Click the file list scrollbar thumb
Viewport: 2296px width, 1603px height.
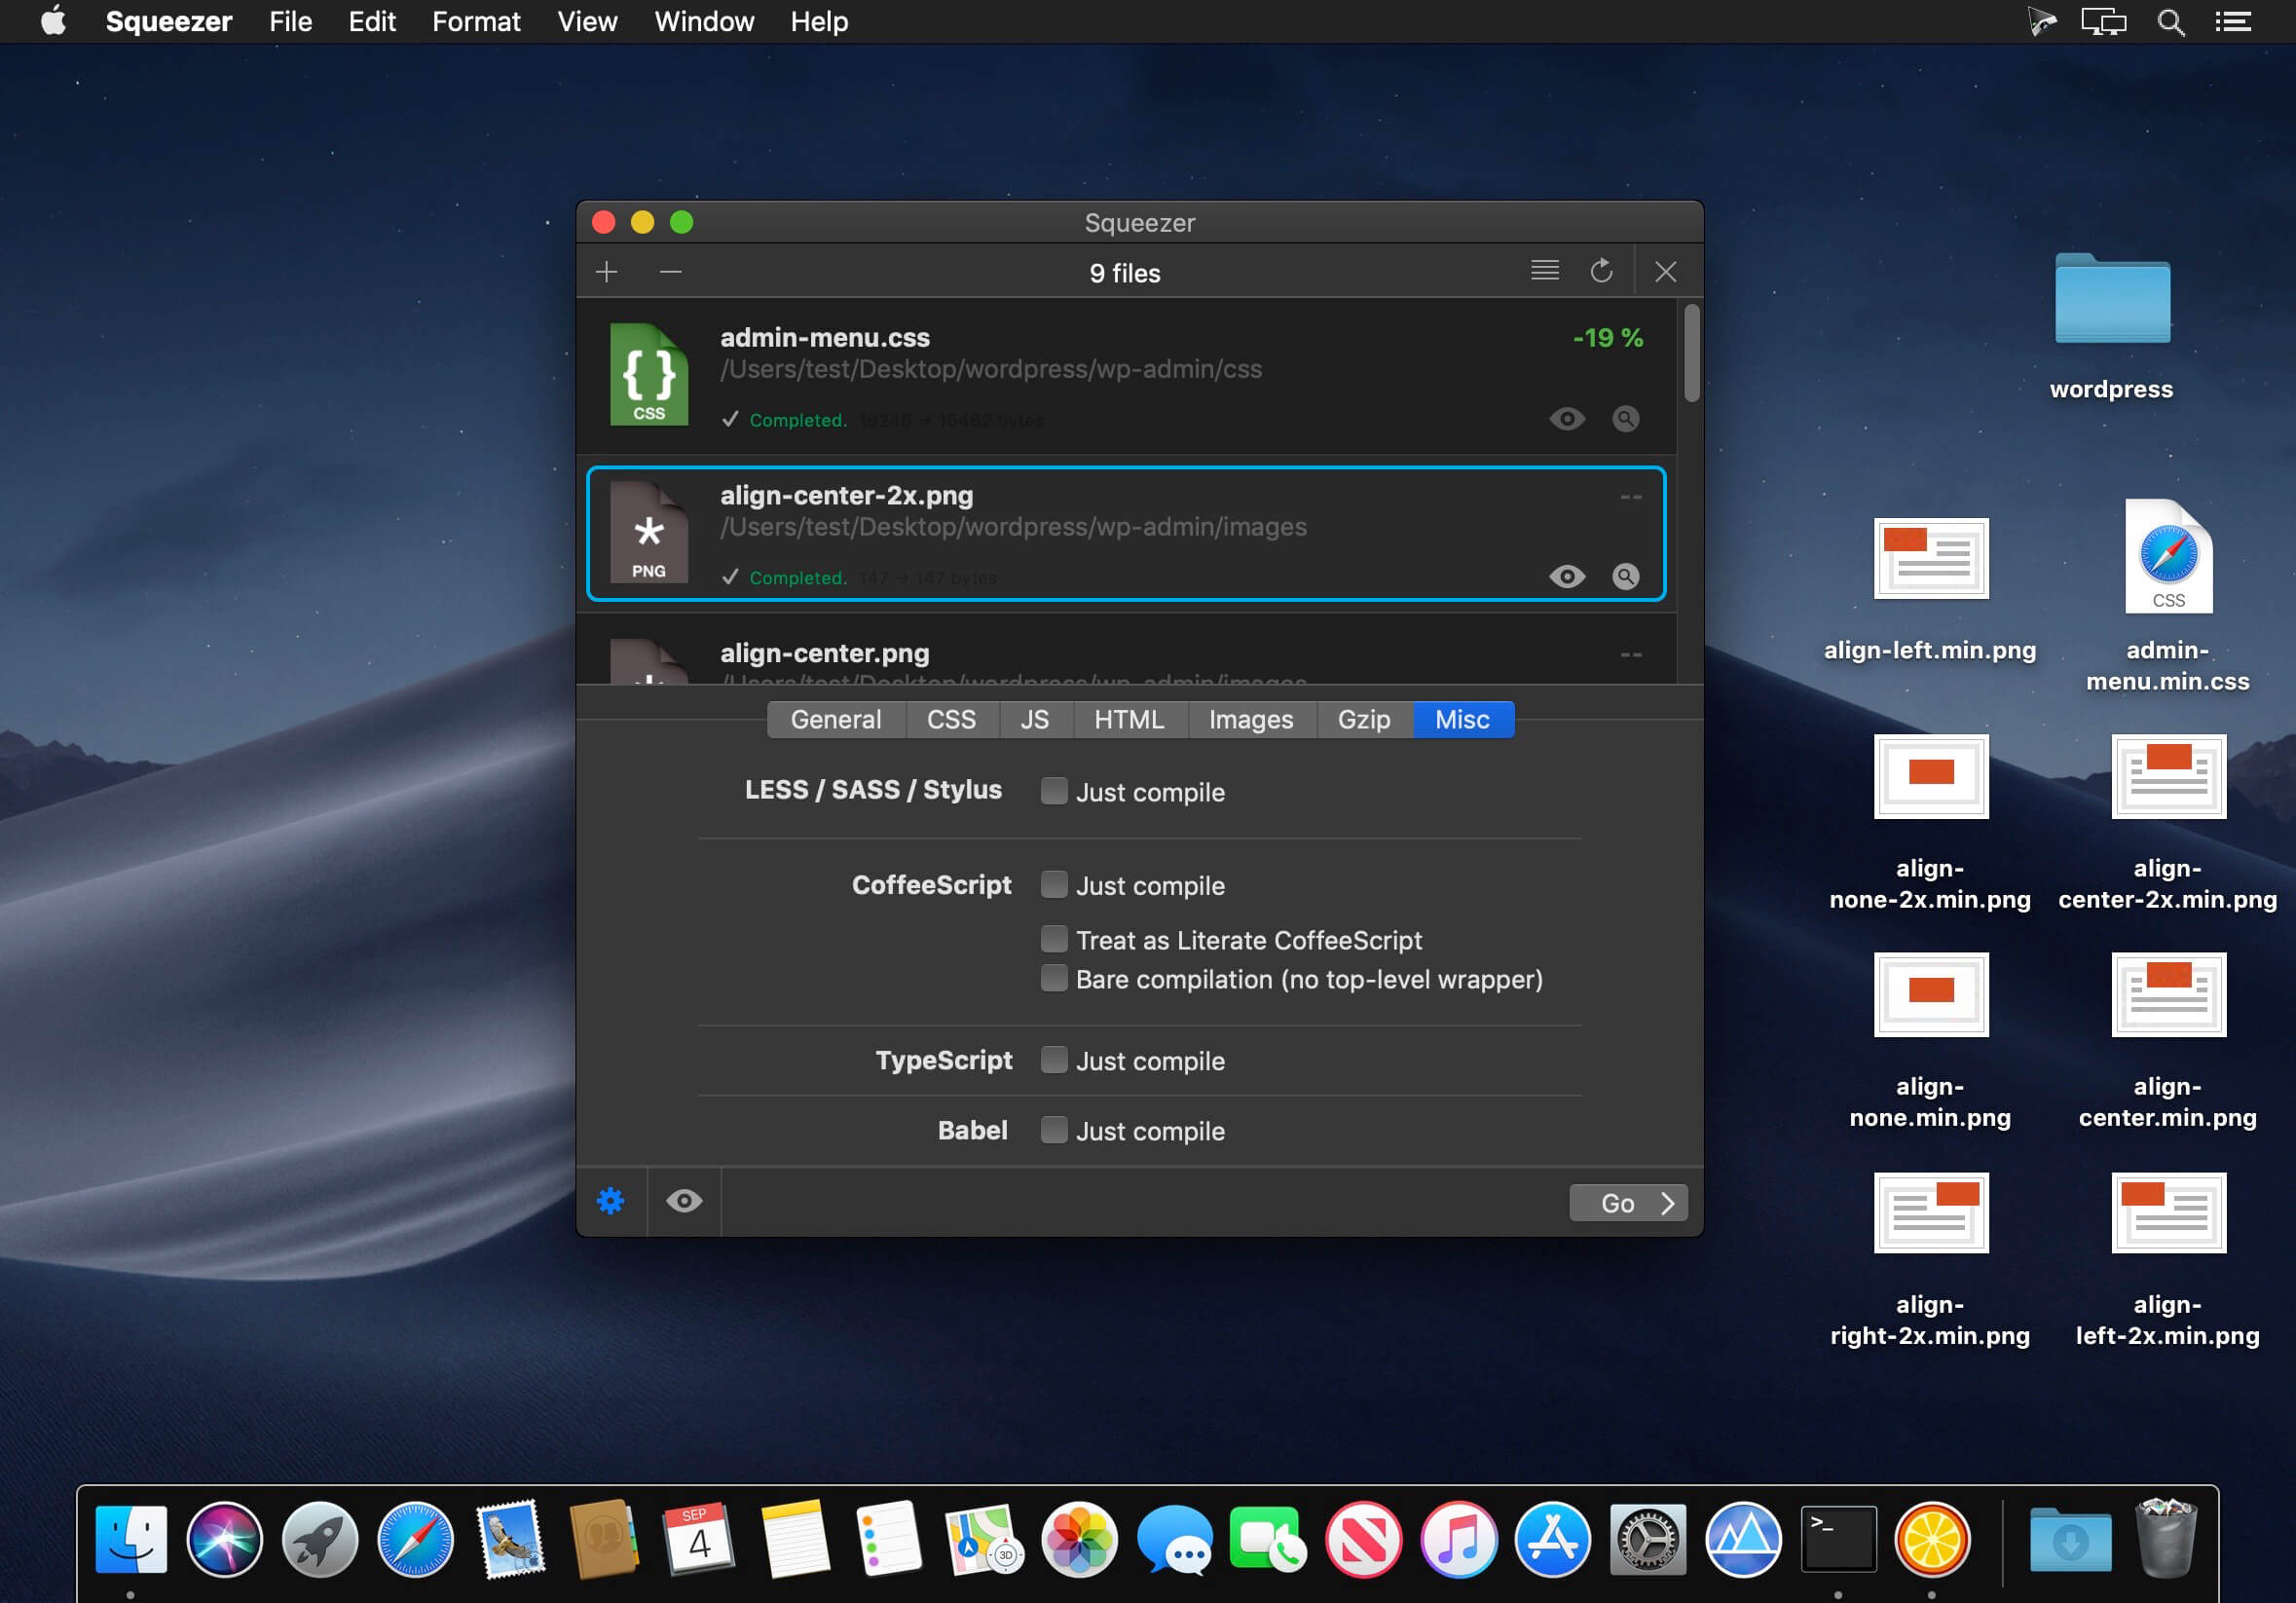pos(1691,353)
